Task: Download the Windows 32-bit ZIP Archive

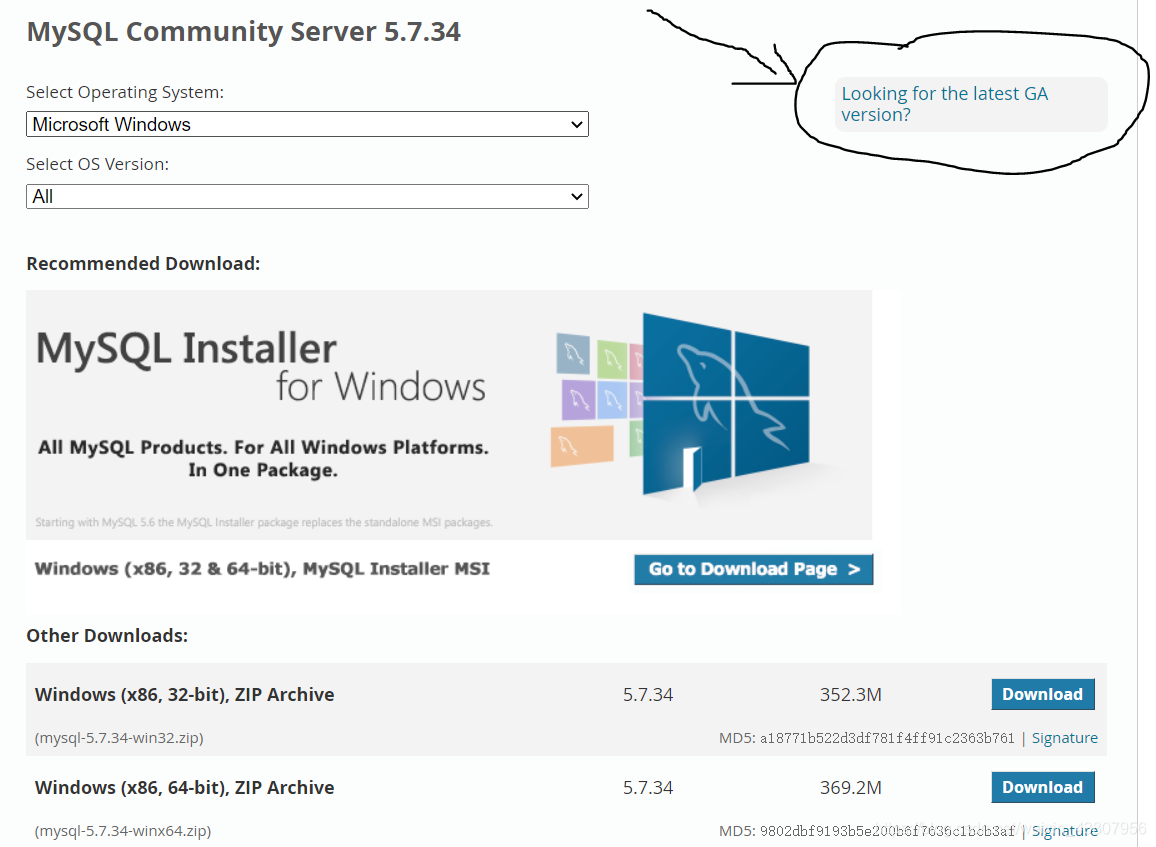Action: 1042,694
